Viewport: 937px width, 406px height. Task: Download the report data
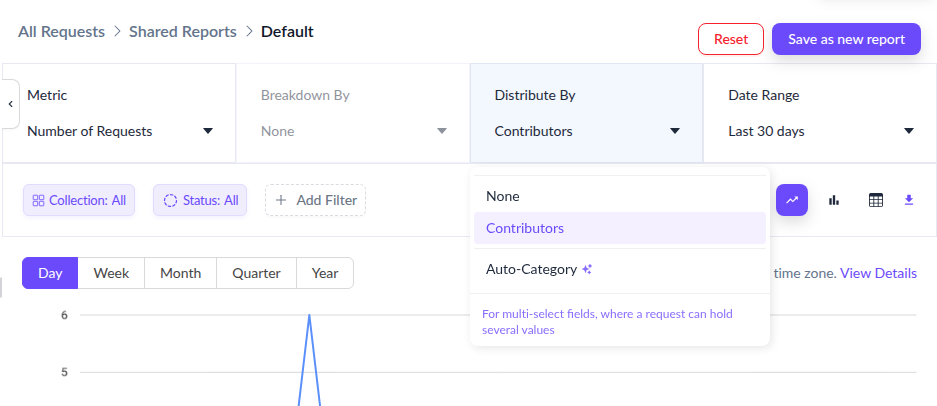tap(909, 200)
